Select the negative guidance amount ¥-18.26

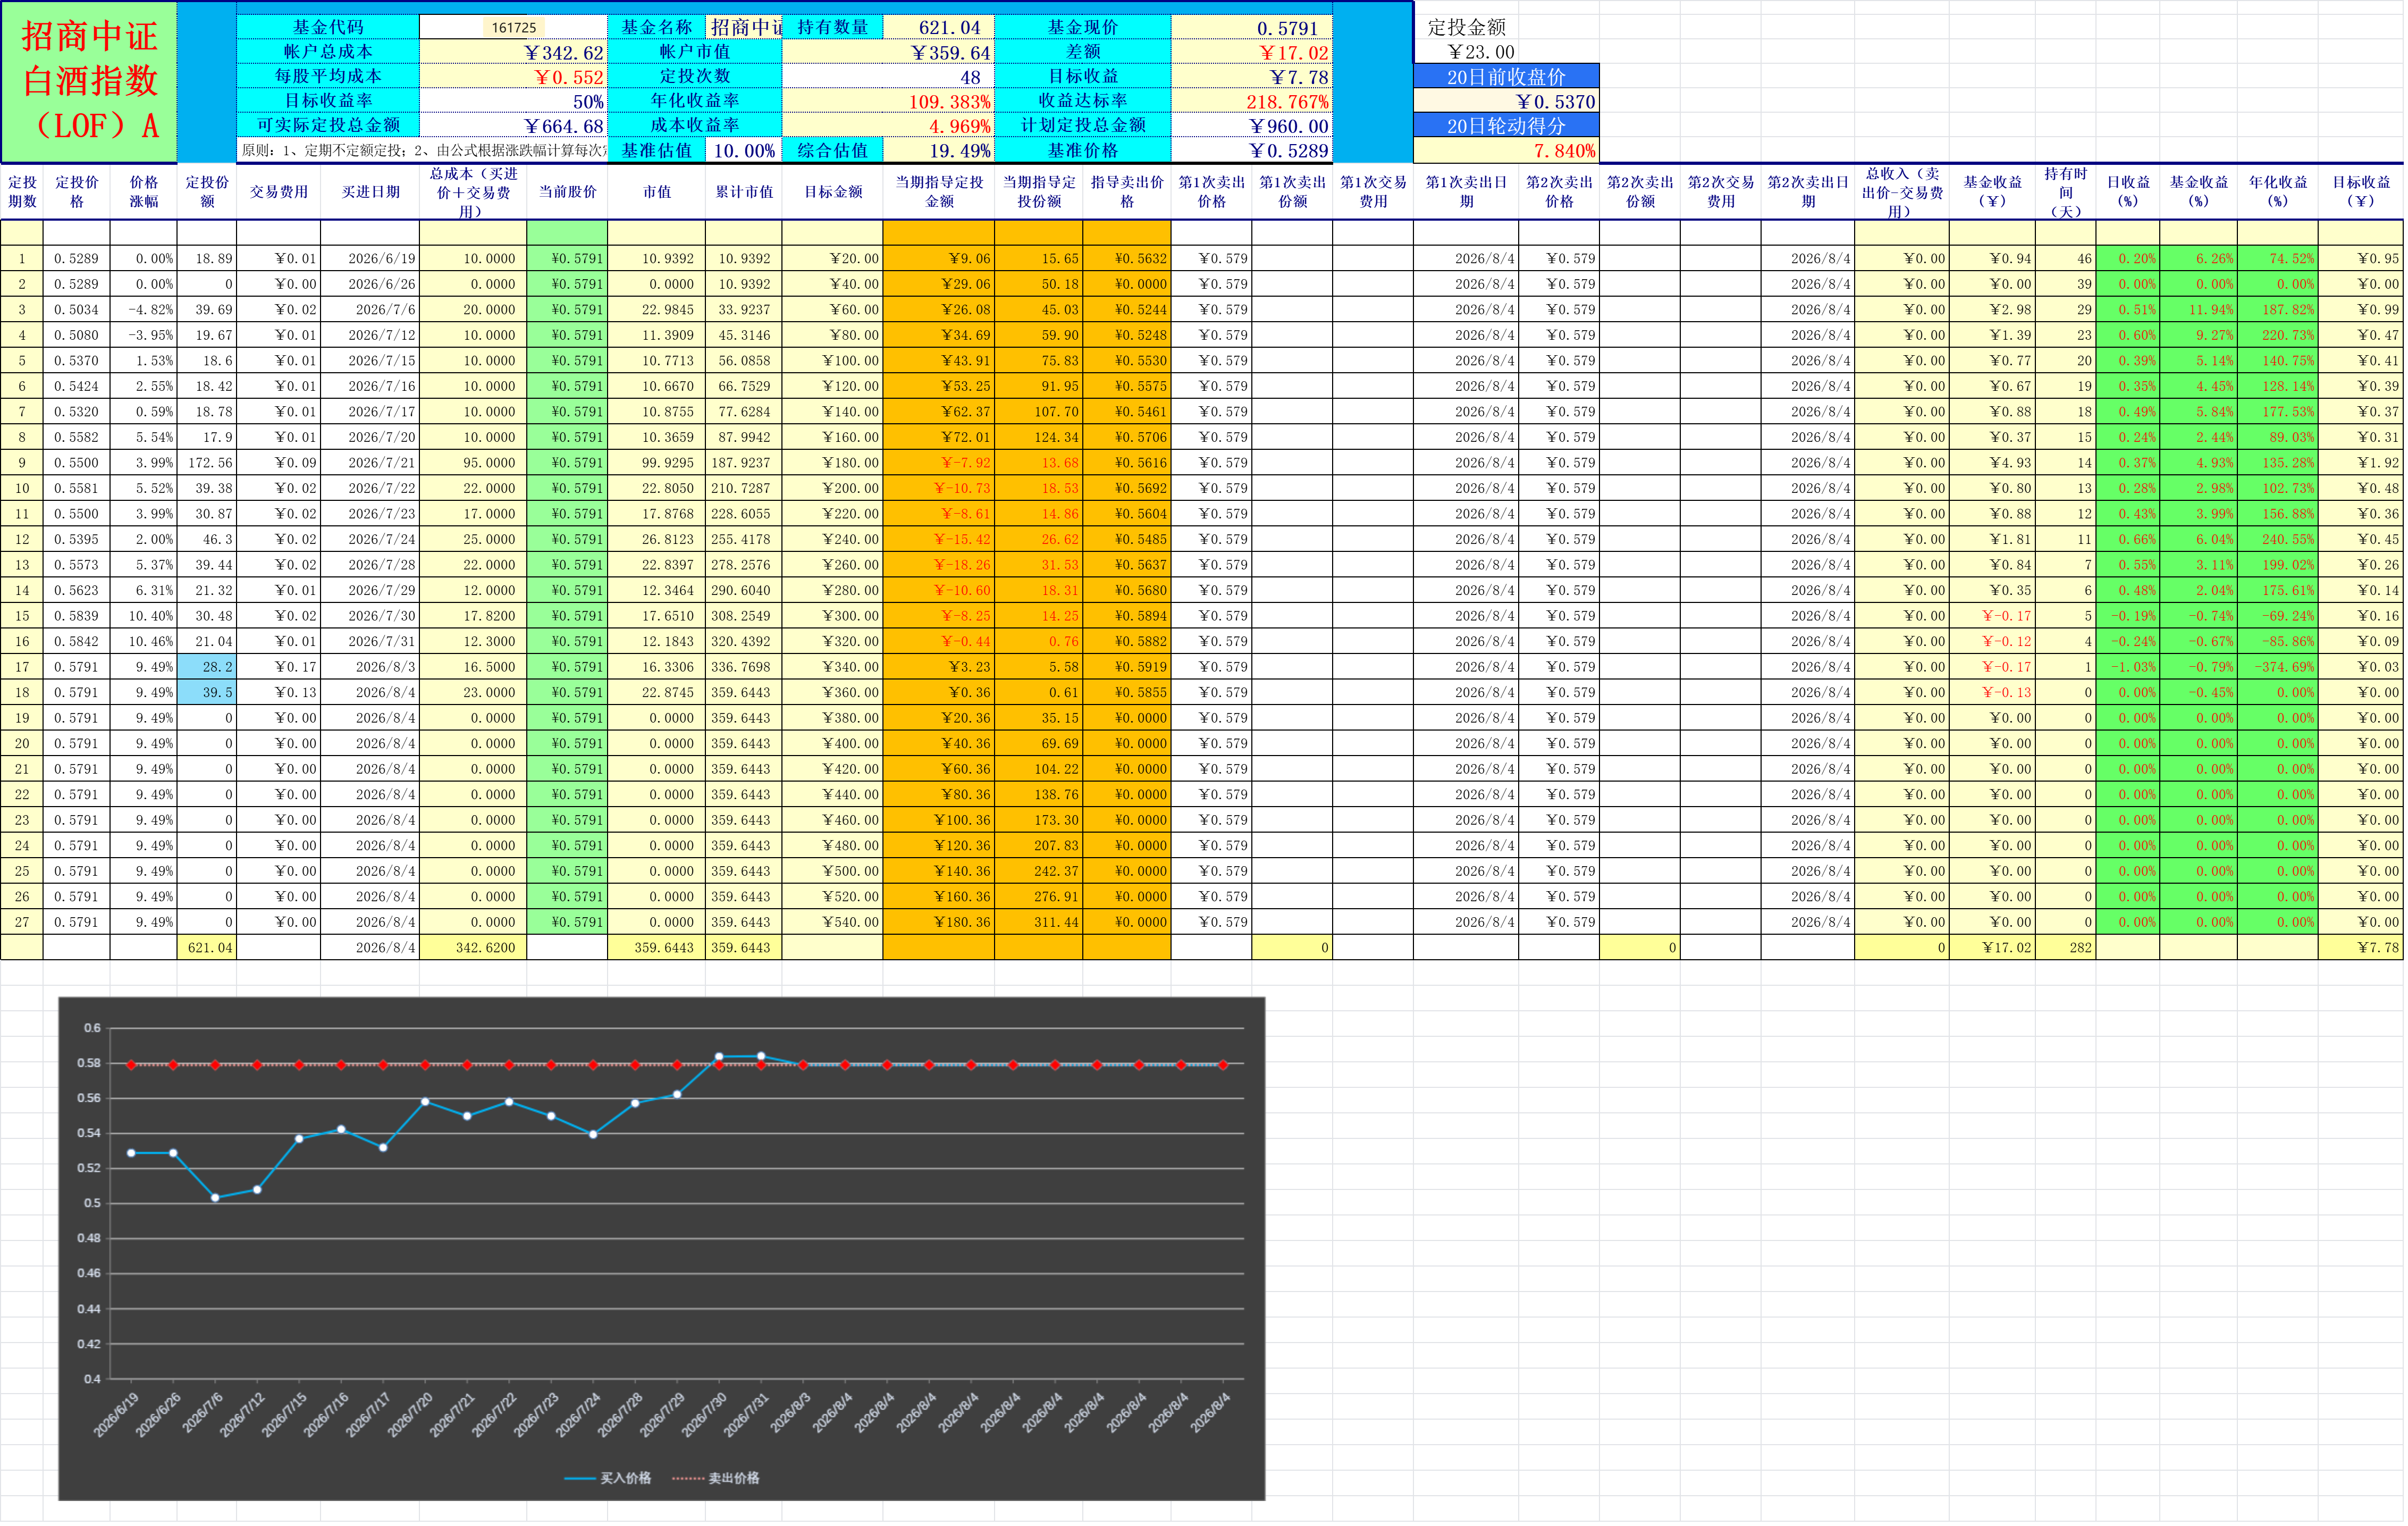click(939, 564)
